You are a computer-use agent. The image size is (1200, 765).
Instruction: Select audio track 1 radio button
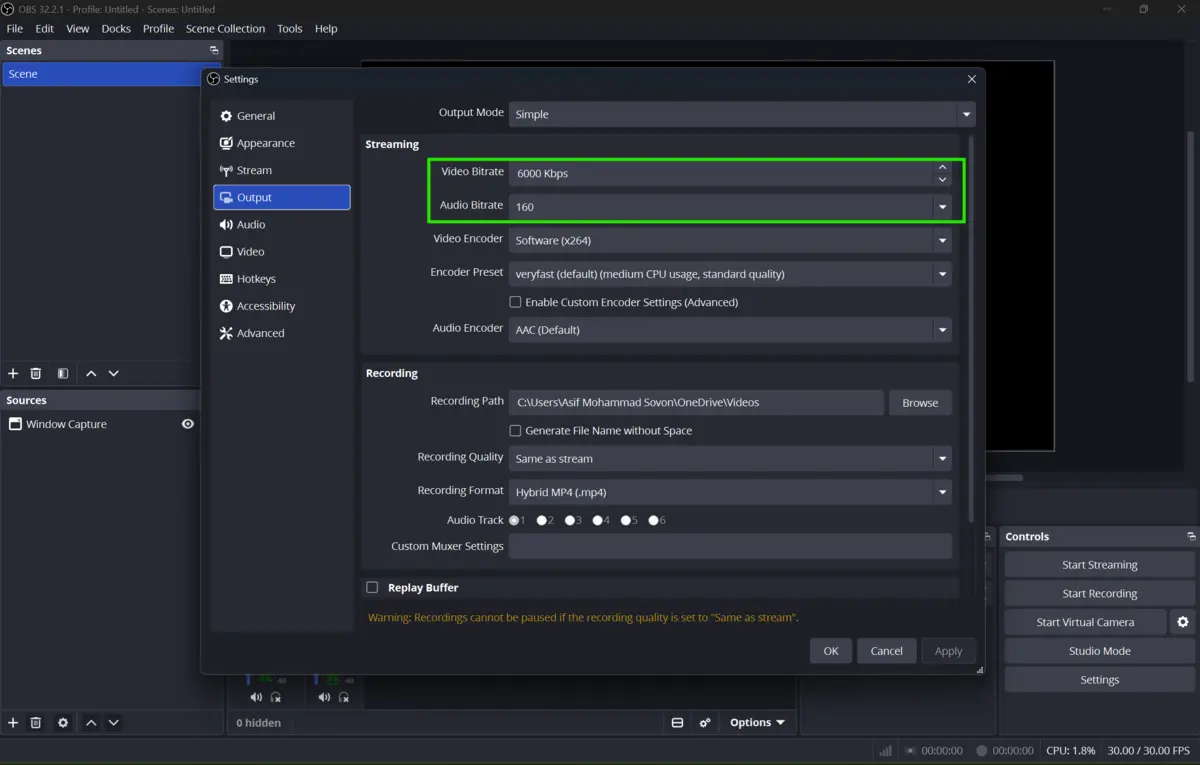[x=515, y=520]
